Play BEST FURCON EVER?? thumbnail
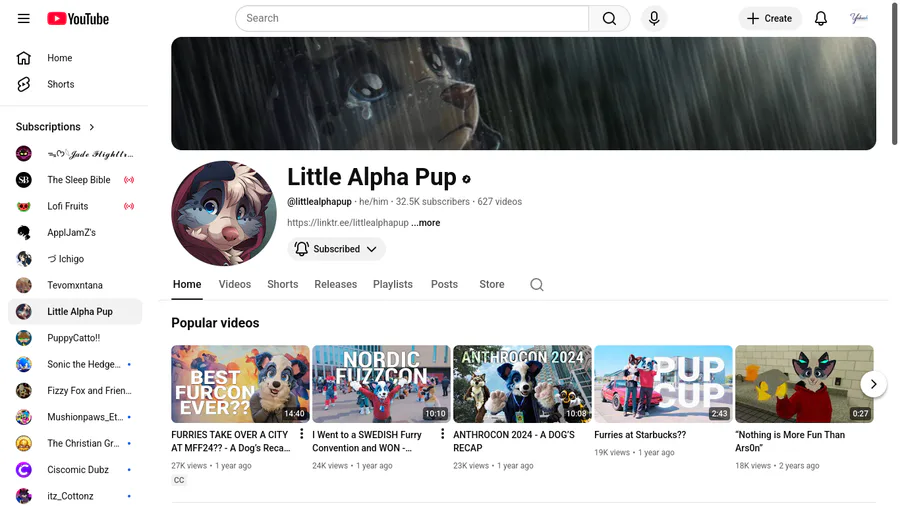 (240, 384)
